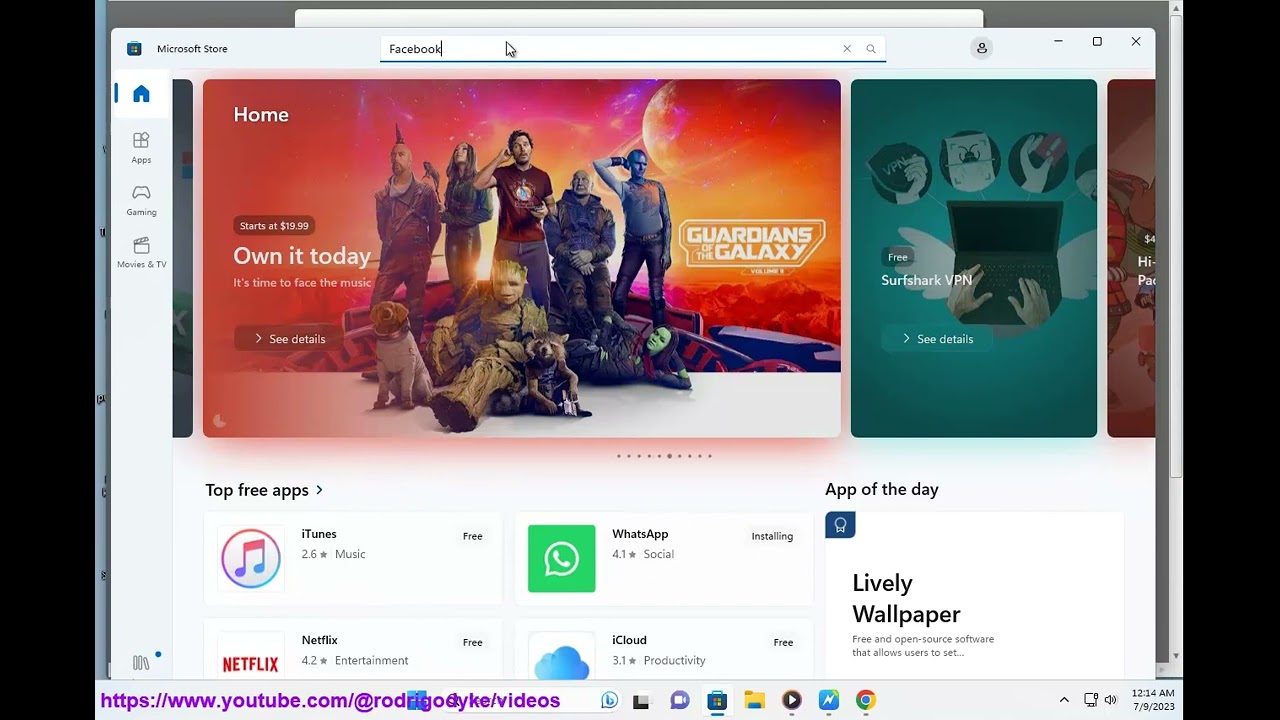
Task: Open the Apps section in sidebar
Action: click(141, 148)
